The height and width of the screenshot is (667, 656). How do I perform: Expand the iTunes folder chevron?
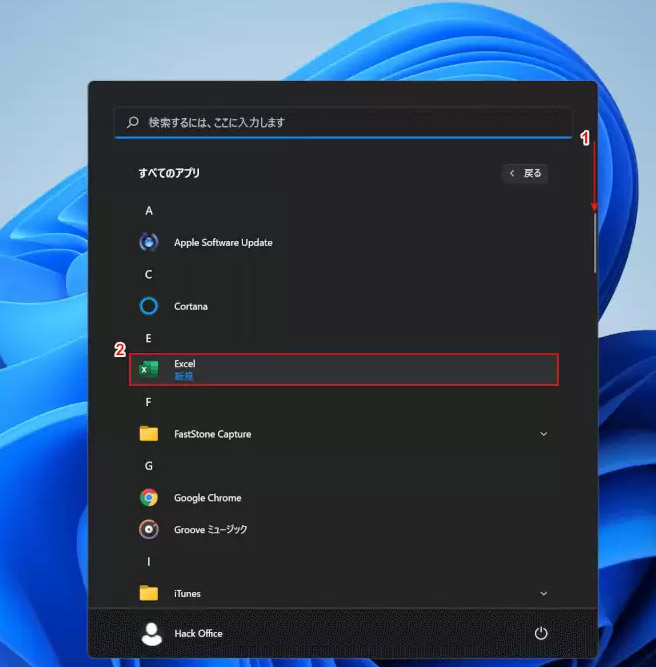point(544,593)
